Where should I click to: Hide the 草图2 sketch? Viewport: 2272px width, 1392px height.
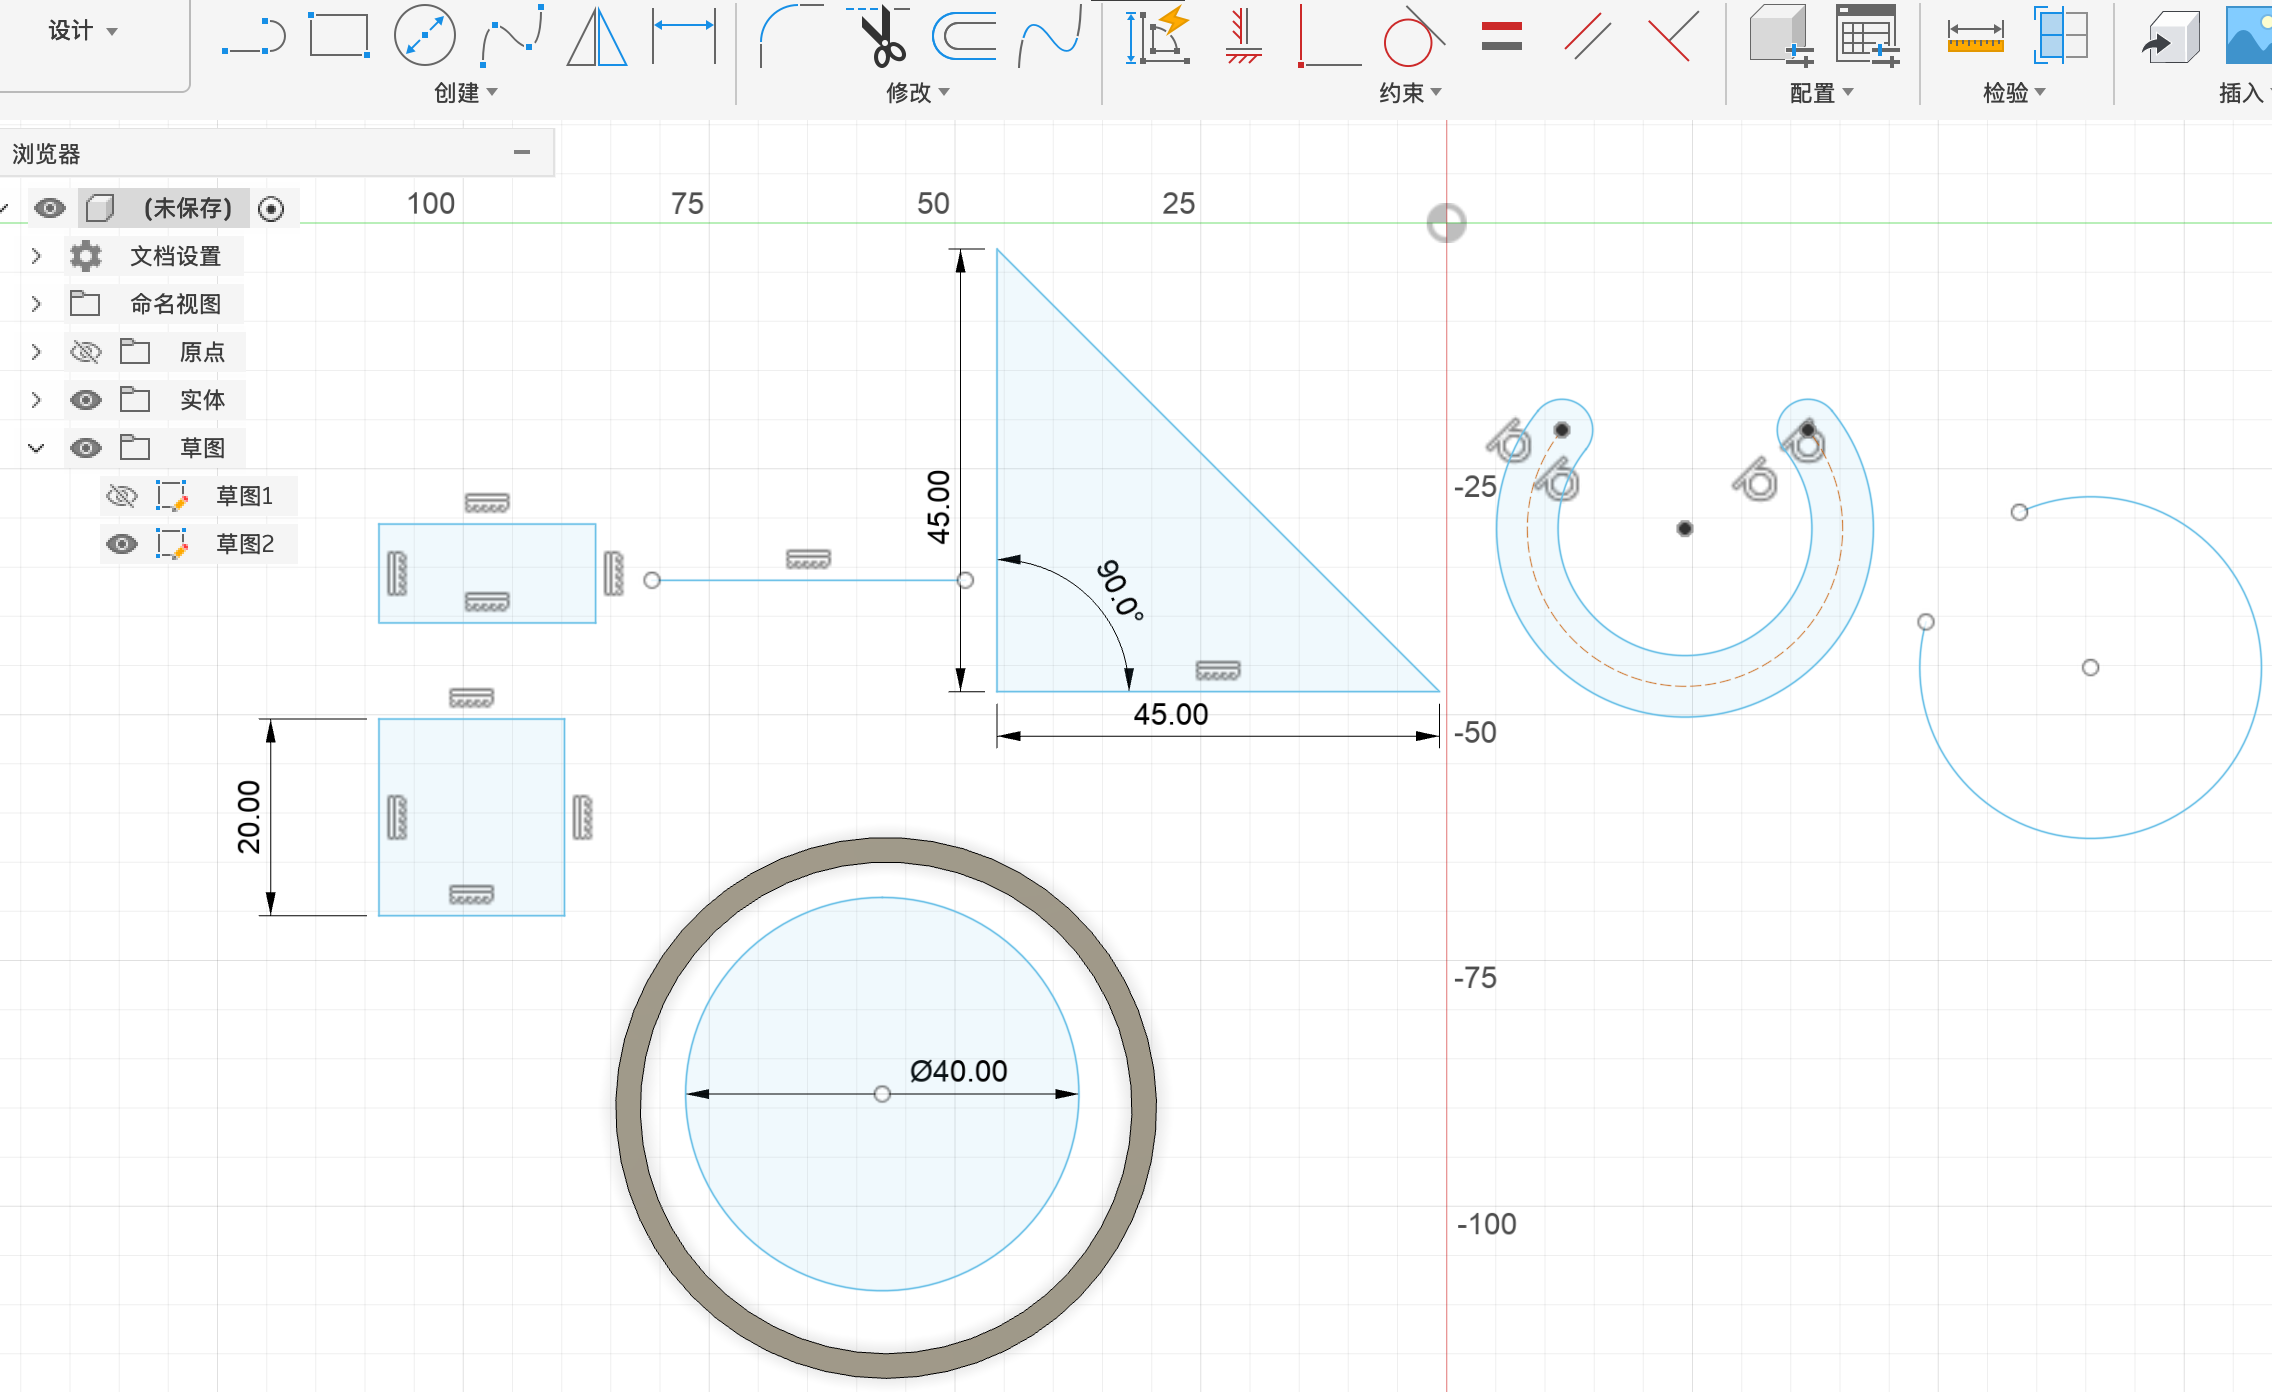tap(122, 544)
